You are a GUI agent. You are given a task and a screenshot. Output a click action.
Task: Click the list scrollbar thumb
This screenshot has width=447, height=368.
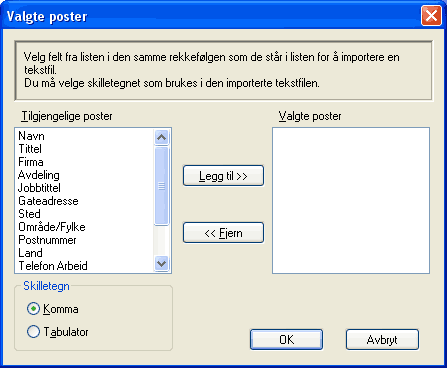click(162, 186)
